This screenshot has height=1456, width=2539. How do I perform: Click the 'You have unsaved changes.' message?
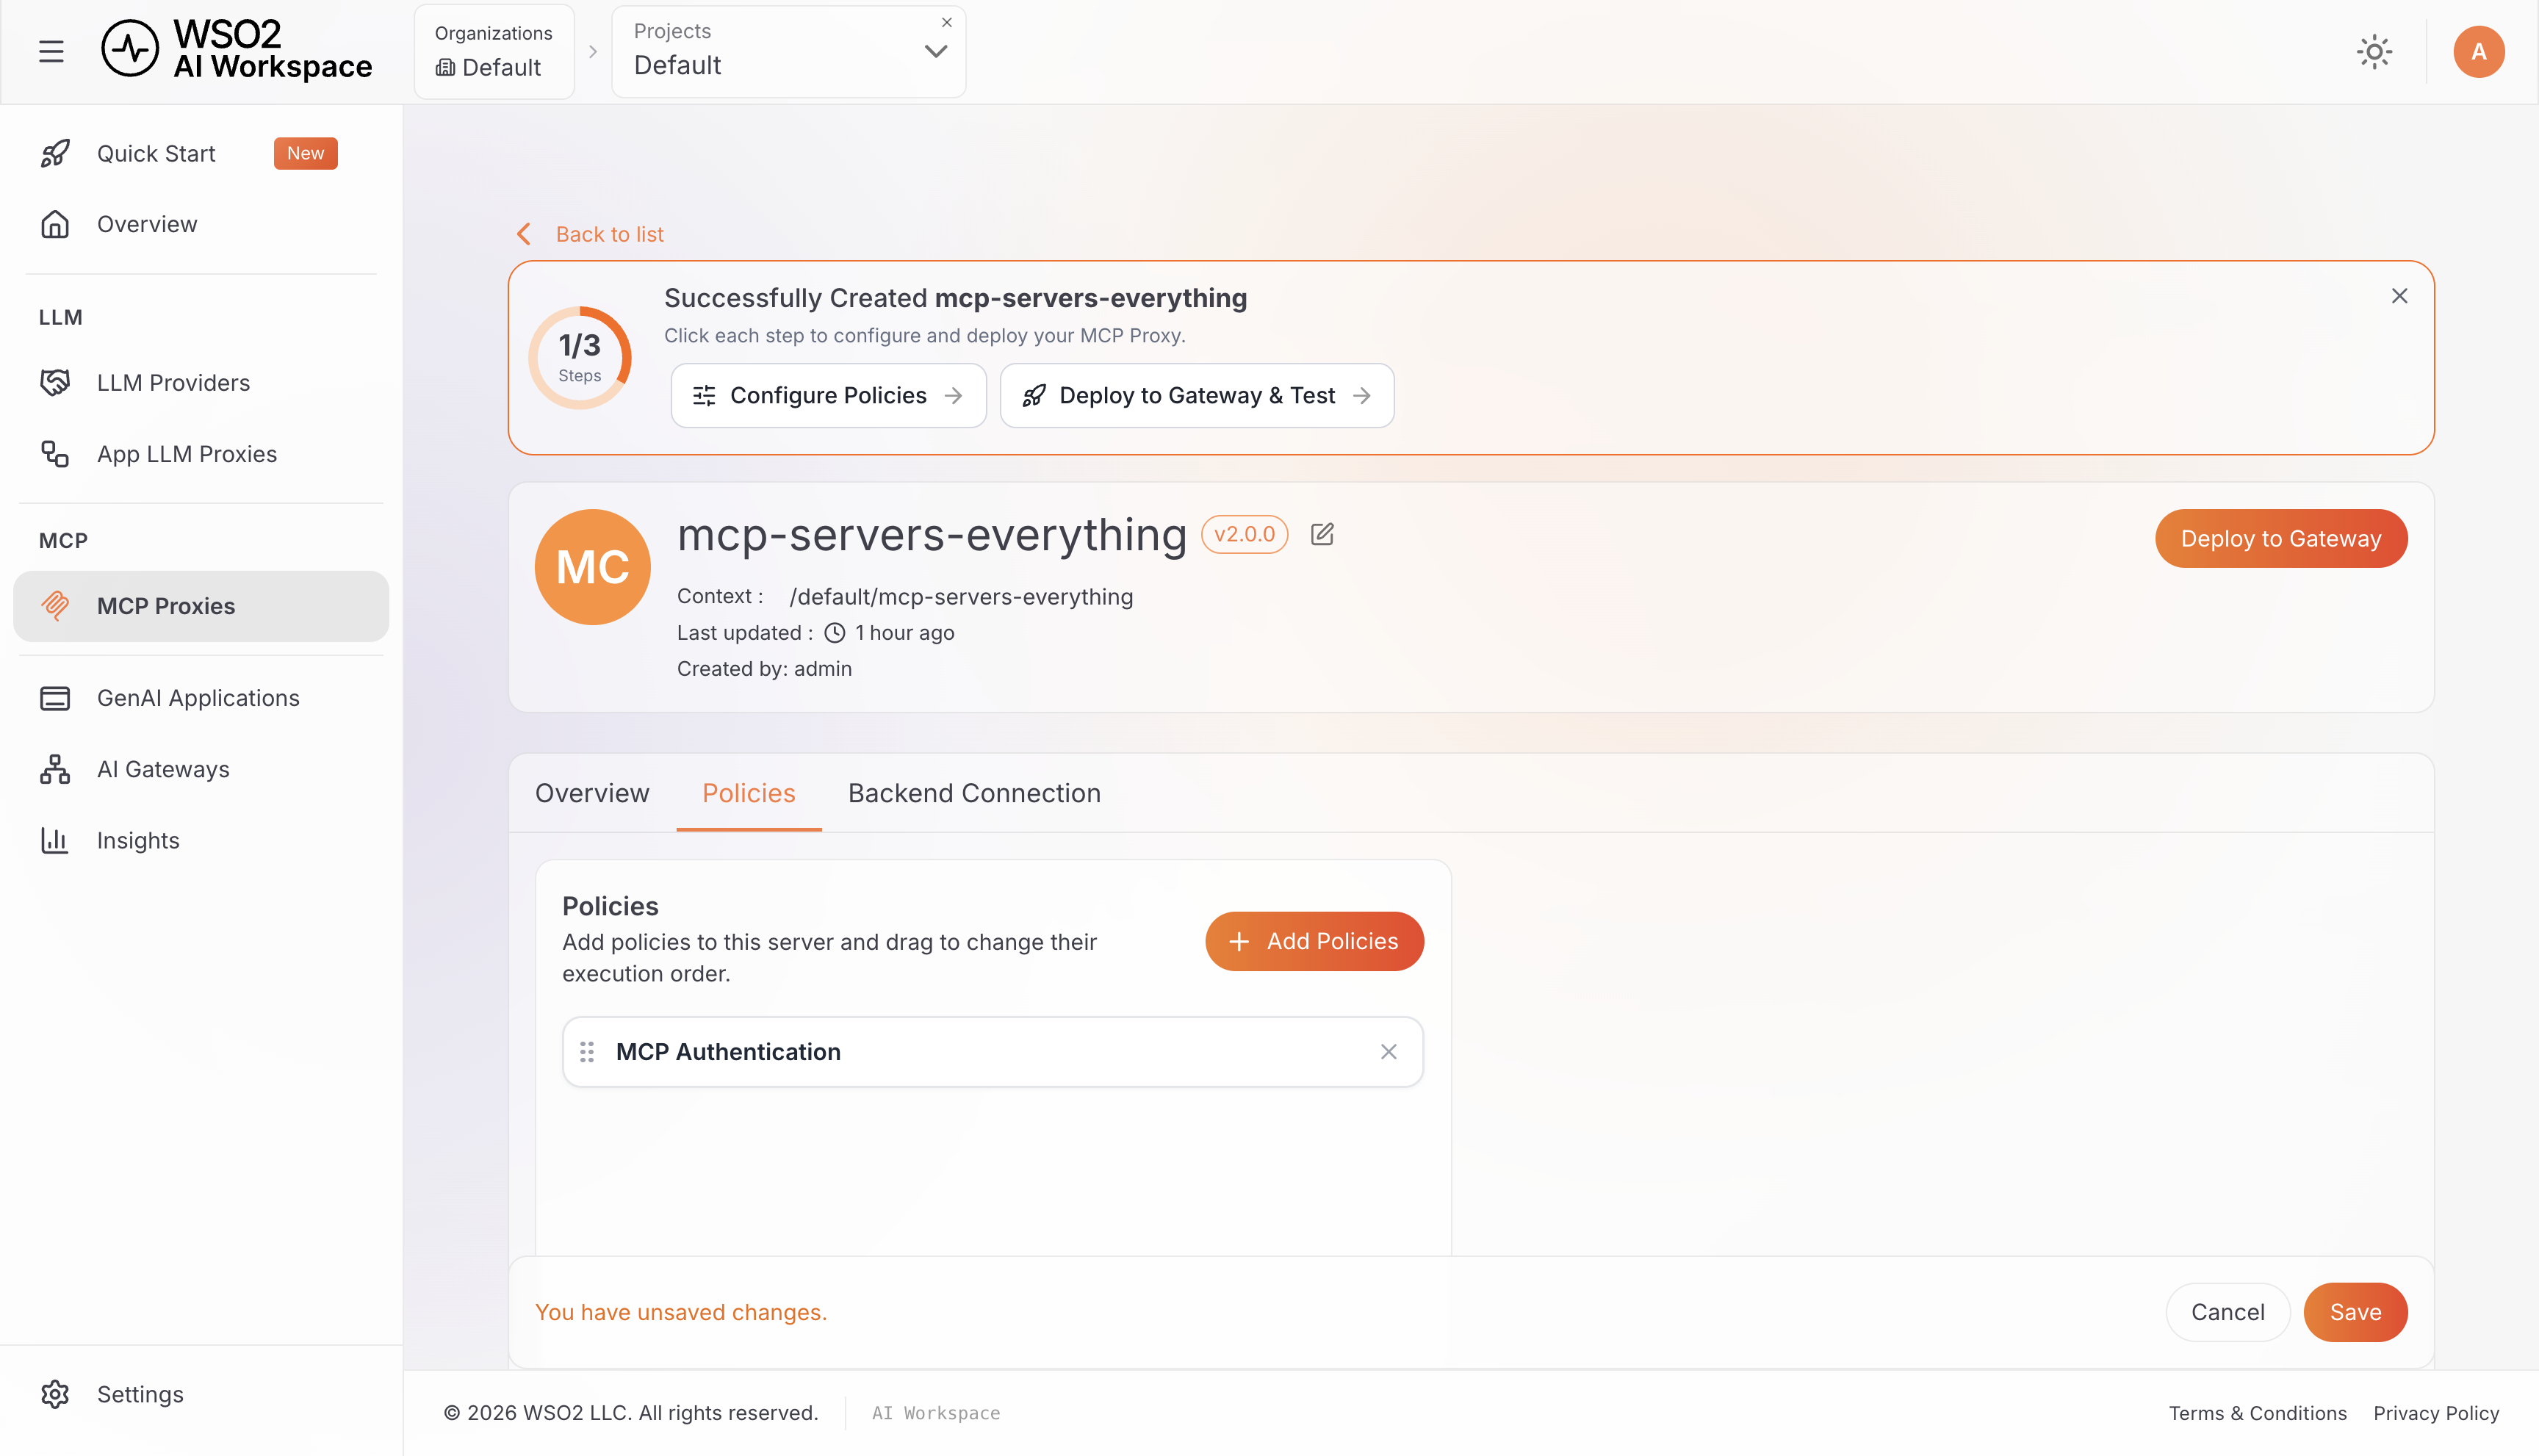pyautogui.click(x=681, y=1312)
